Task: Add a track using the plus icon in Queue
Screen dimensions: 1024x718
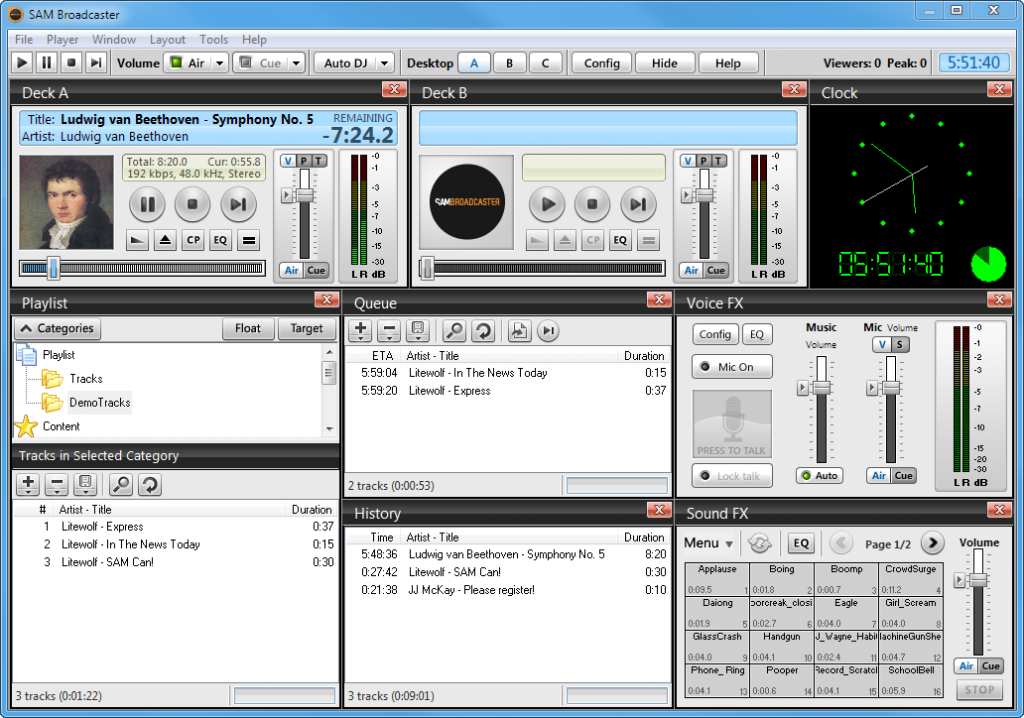Action: click(x=359, y=331)
